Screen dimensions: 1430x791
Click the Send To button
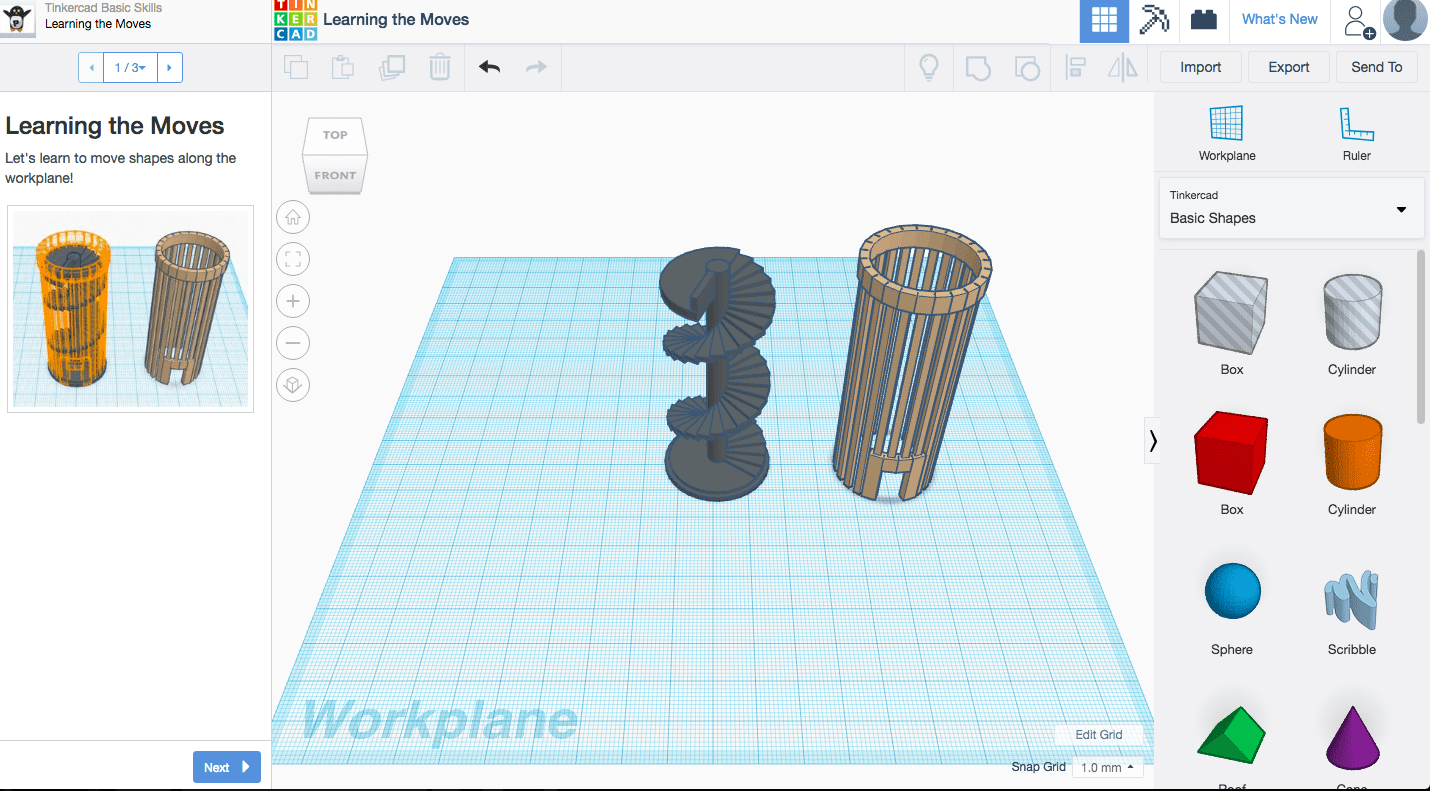[1377, 67]
